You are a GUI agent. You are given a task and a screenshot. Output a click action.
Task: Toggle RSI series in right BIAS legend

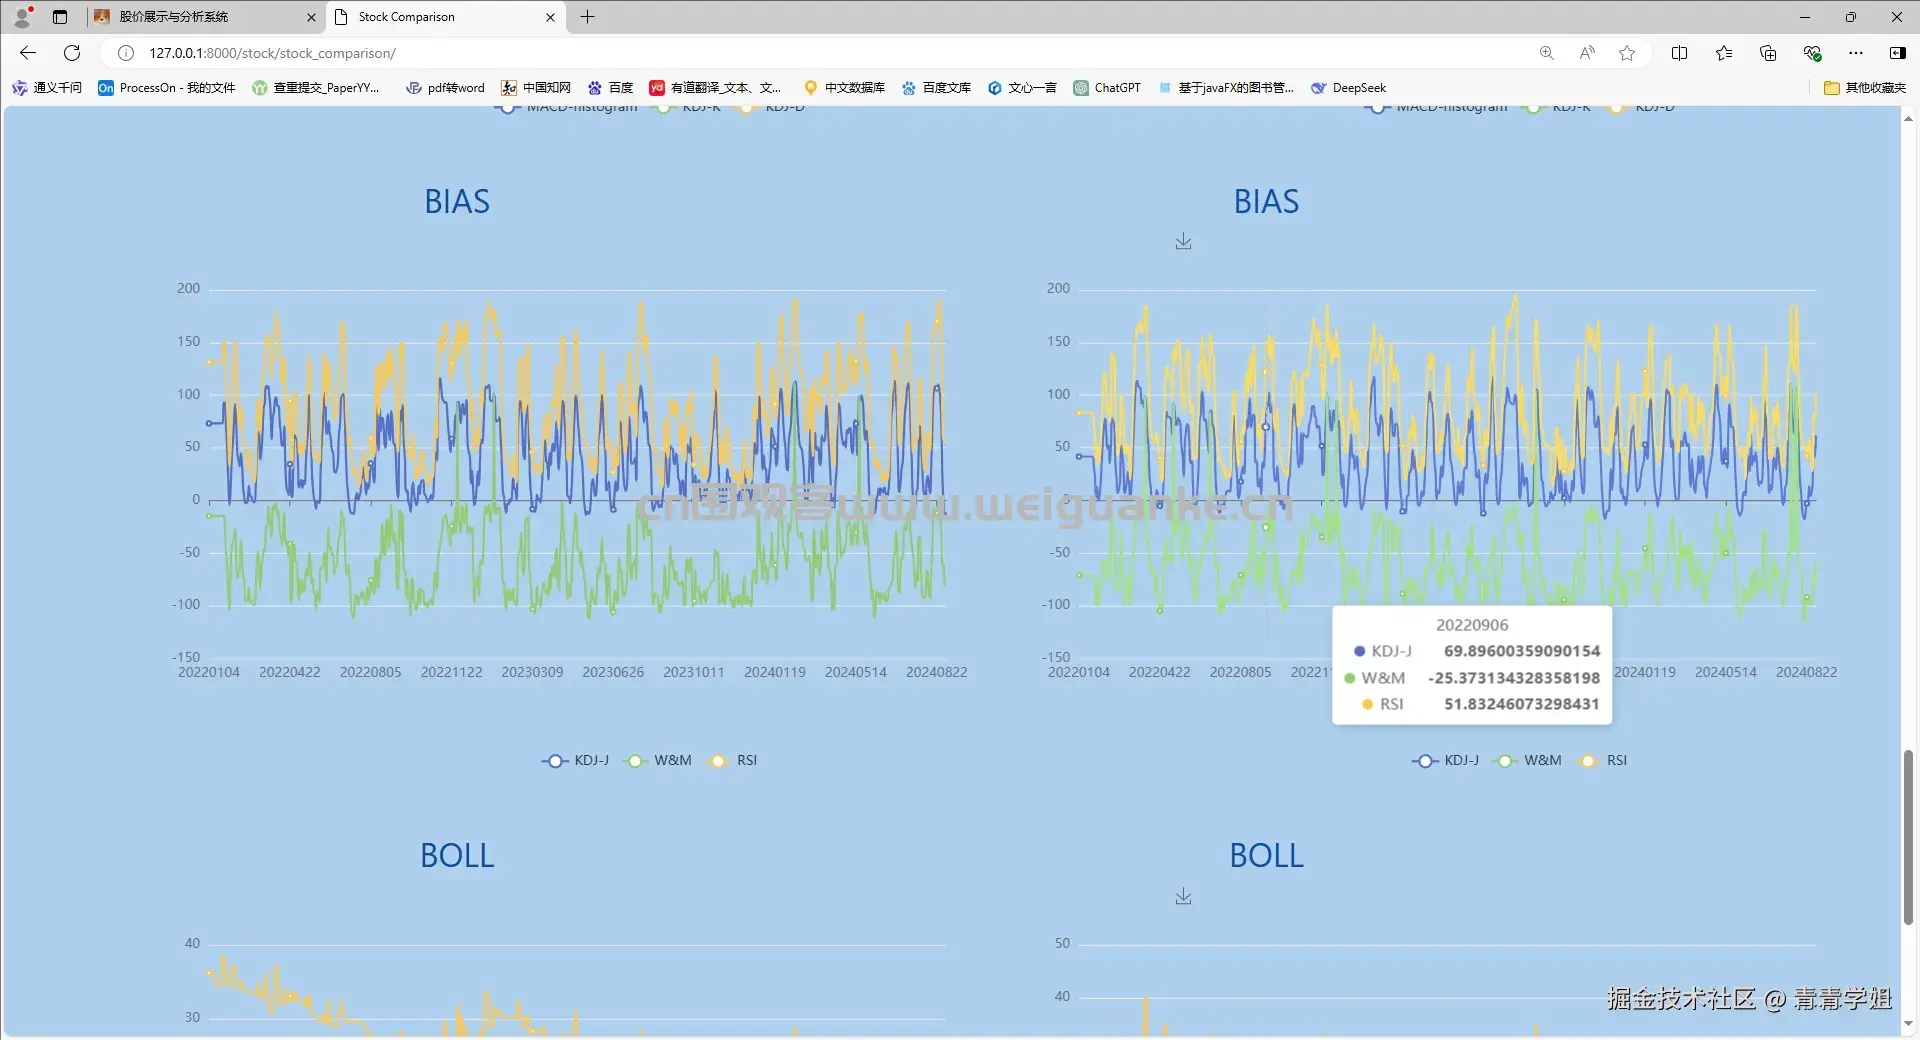click(1602, 761)
